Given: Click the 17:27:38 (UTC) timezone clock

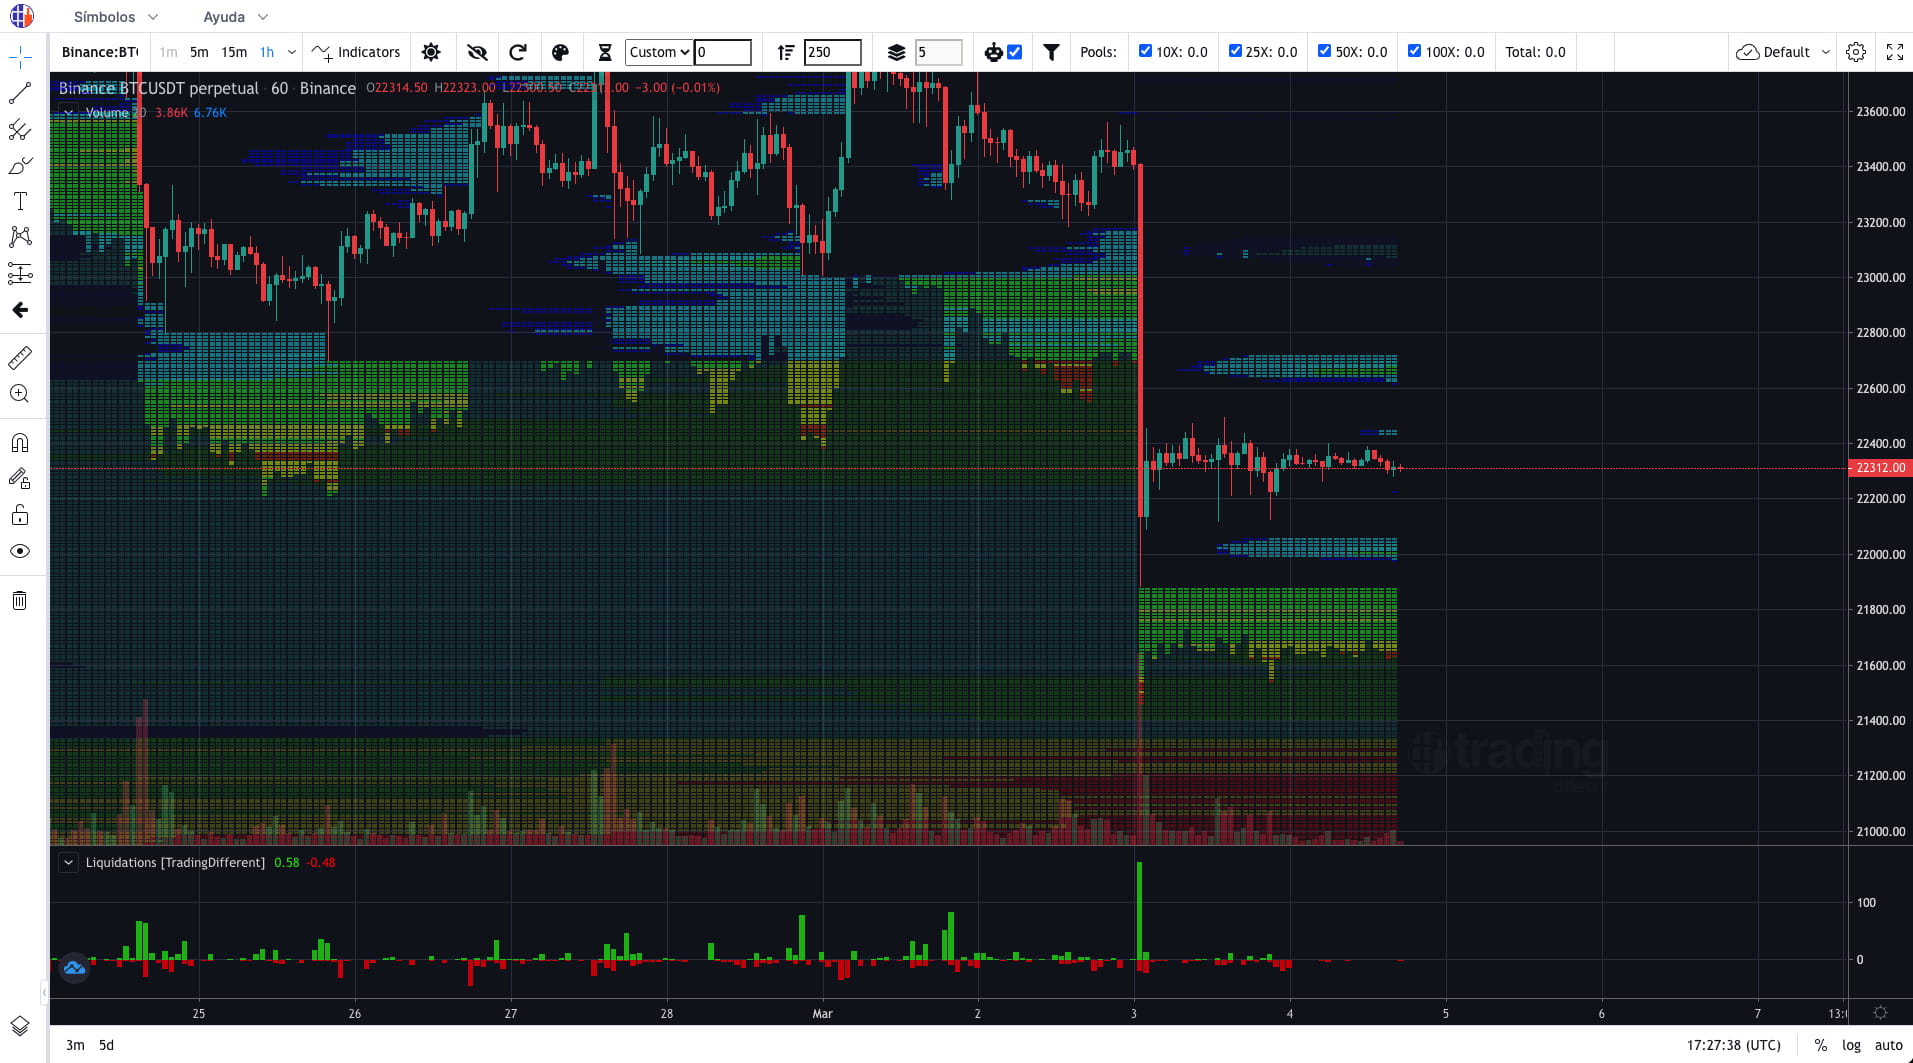Looking at the screenshot, I should 1734,1045.
